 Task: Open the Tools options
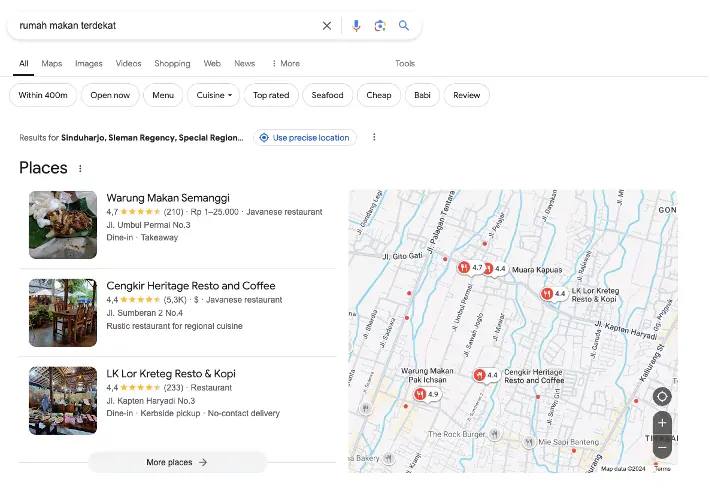pyautogui.click(x=405, y=64)
